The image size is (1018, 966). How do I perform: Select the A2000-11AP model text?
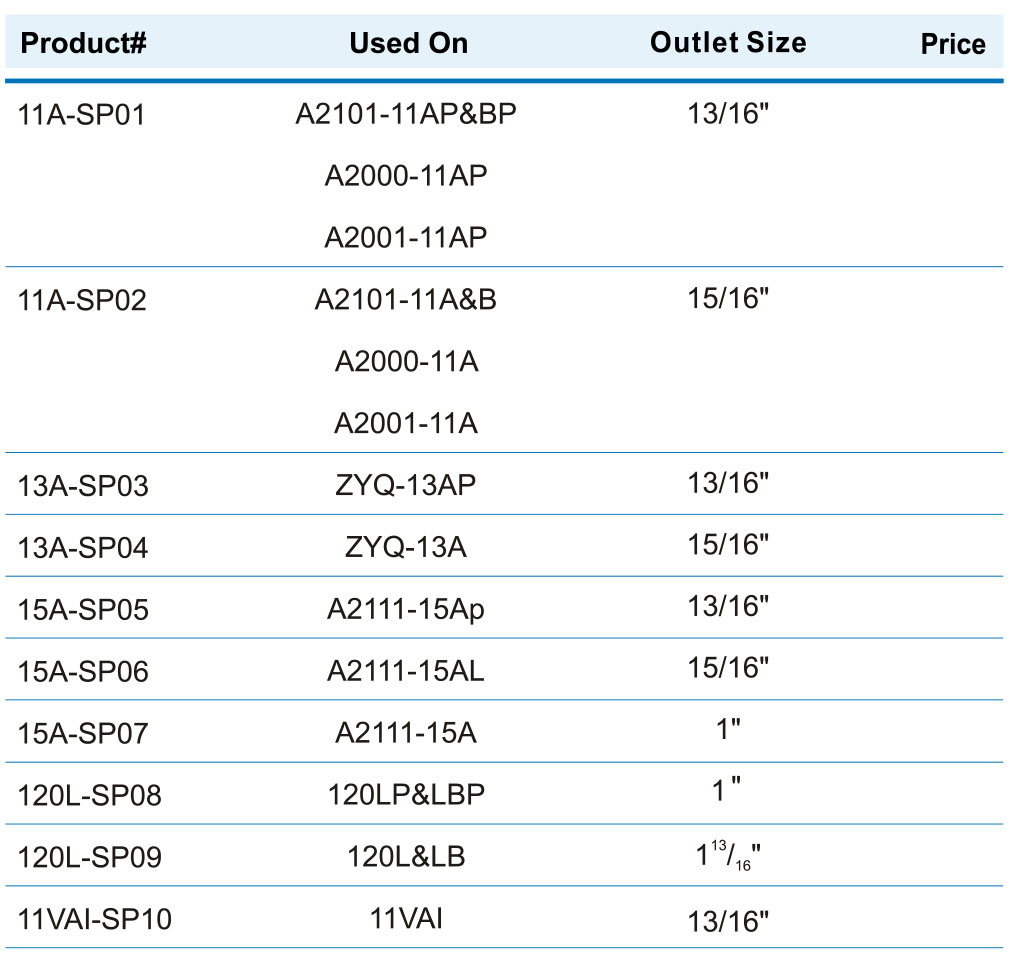pyautogui.click(x=406, y=176)
